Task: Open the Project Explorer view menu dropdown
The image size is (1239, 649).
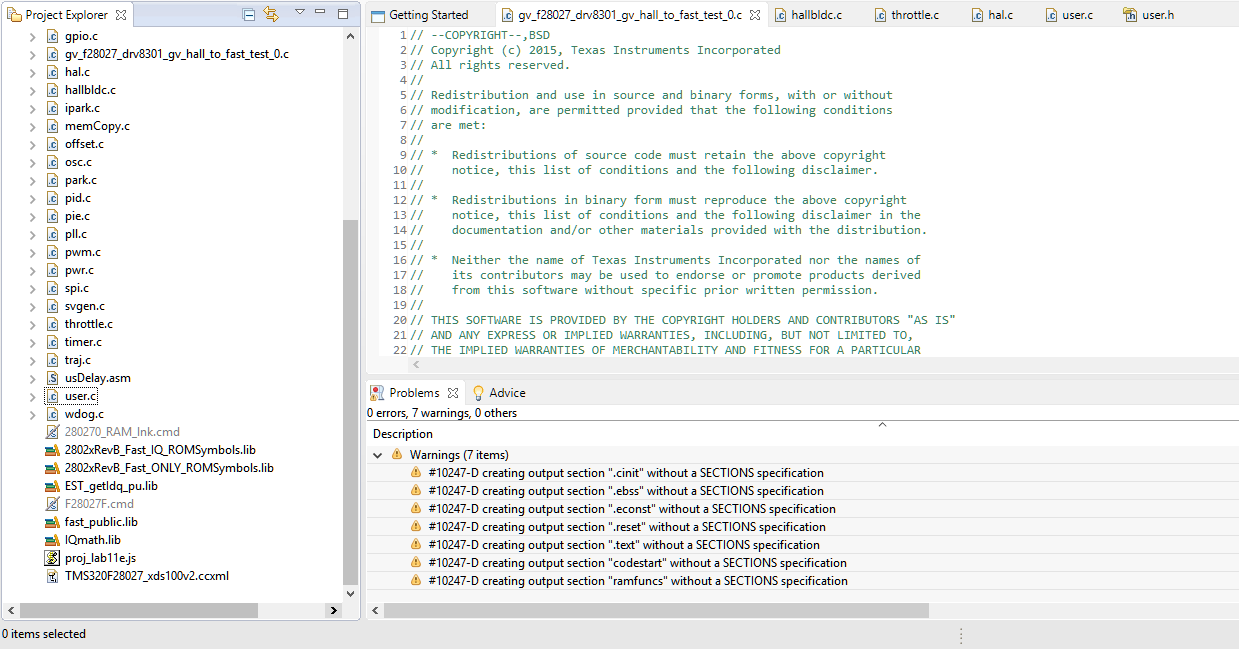Action: click(300, 13)
